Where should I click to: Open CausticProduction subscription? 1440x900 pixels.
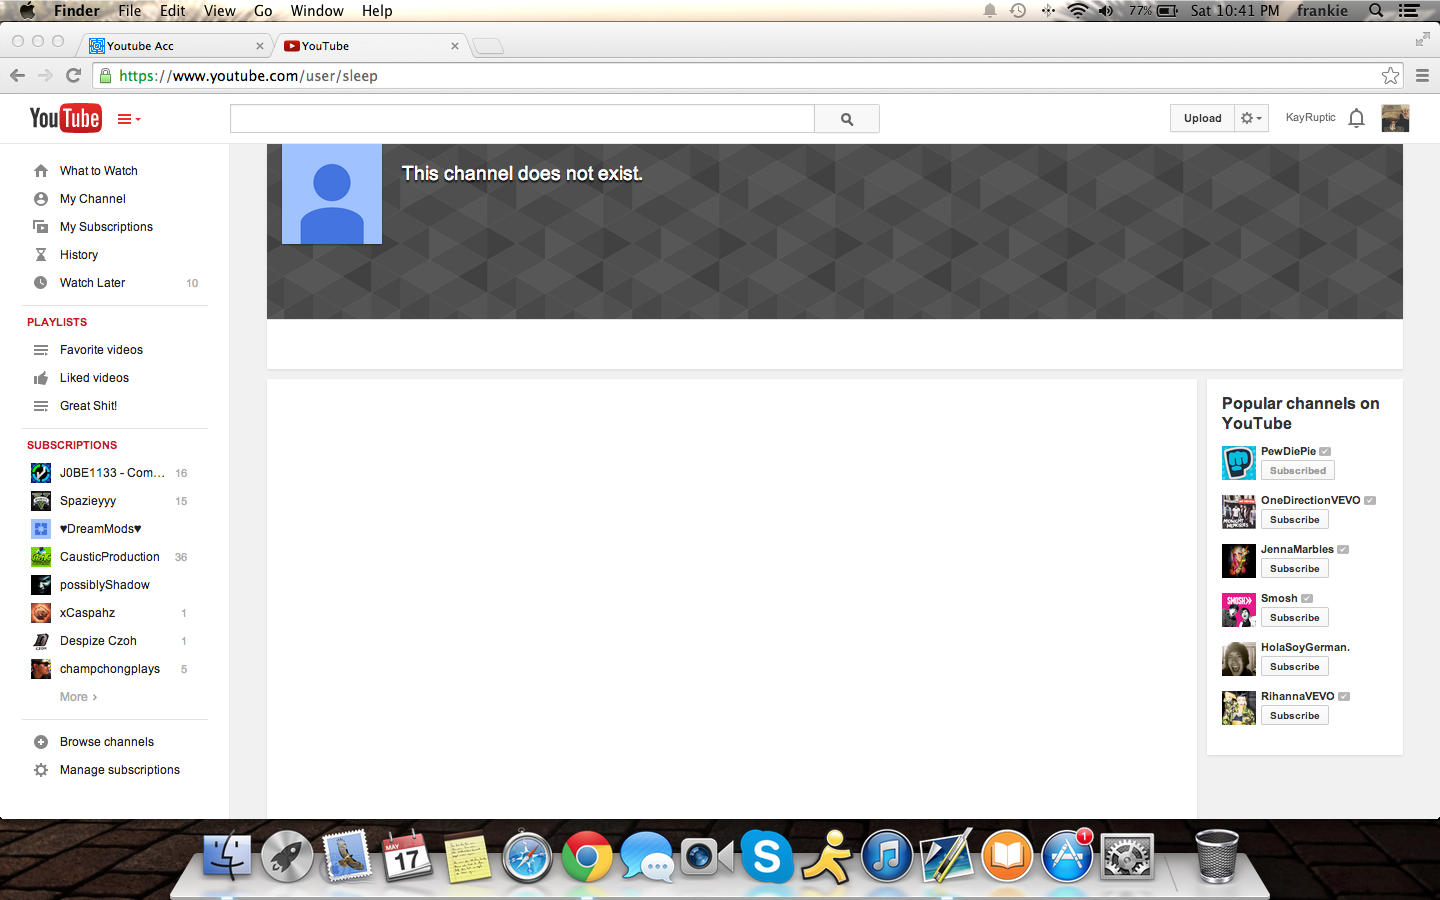pyautogui.click(x=109, y=557)
